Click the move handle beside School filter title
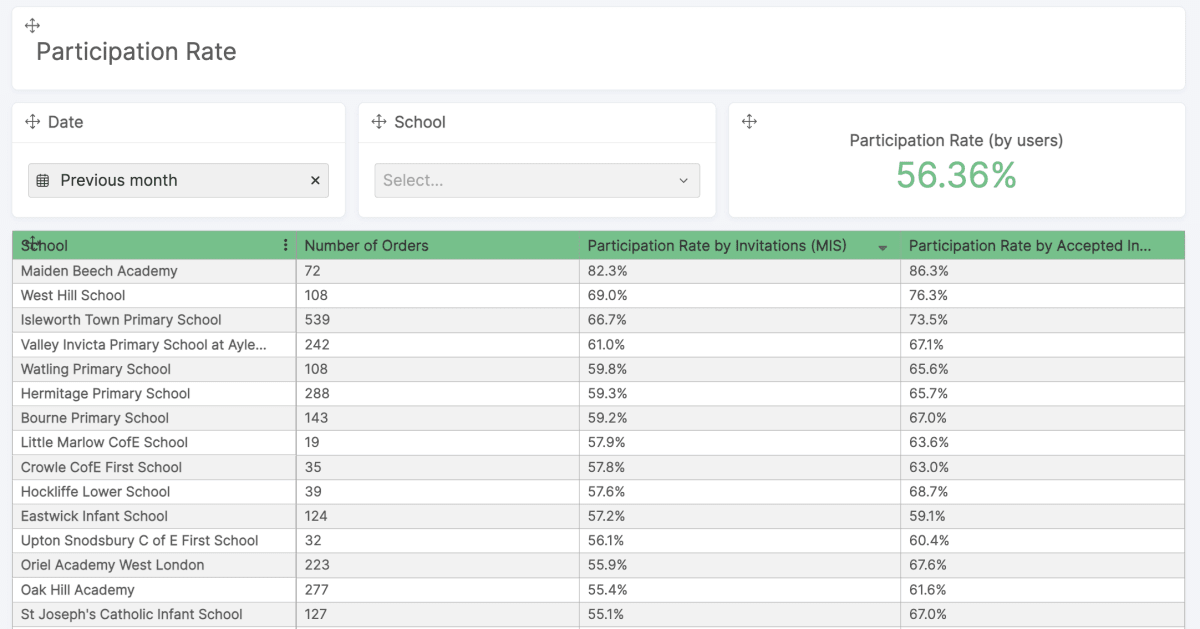Image resolution: width=1200 pixels, height=629 pixels. point(379,122)
